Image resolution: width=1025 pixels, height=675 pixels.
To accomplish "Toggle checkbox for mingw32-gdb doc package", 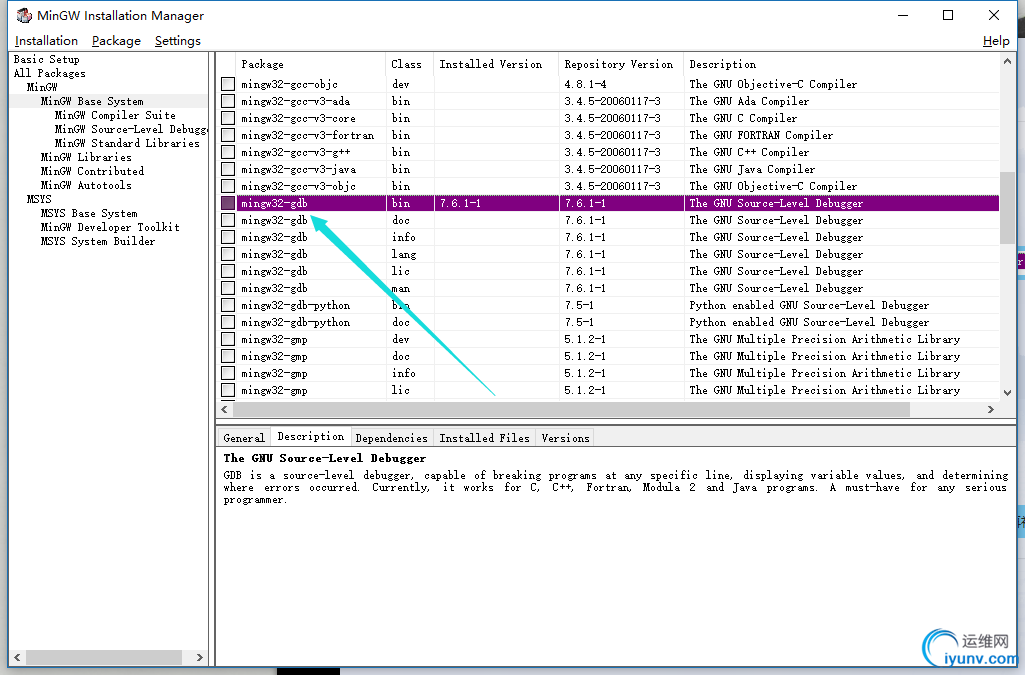I will tap(227, 220).
